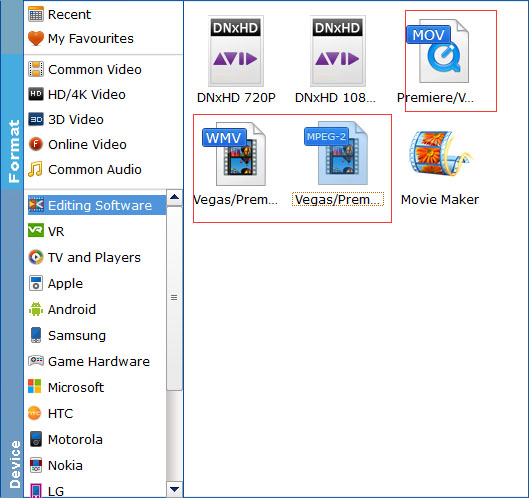The image size is (529, 498).
Task: Click the Common Video filmstrip icon
Action: 36,69
